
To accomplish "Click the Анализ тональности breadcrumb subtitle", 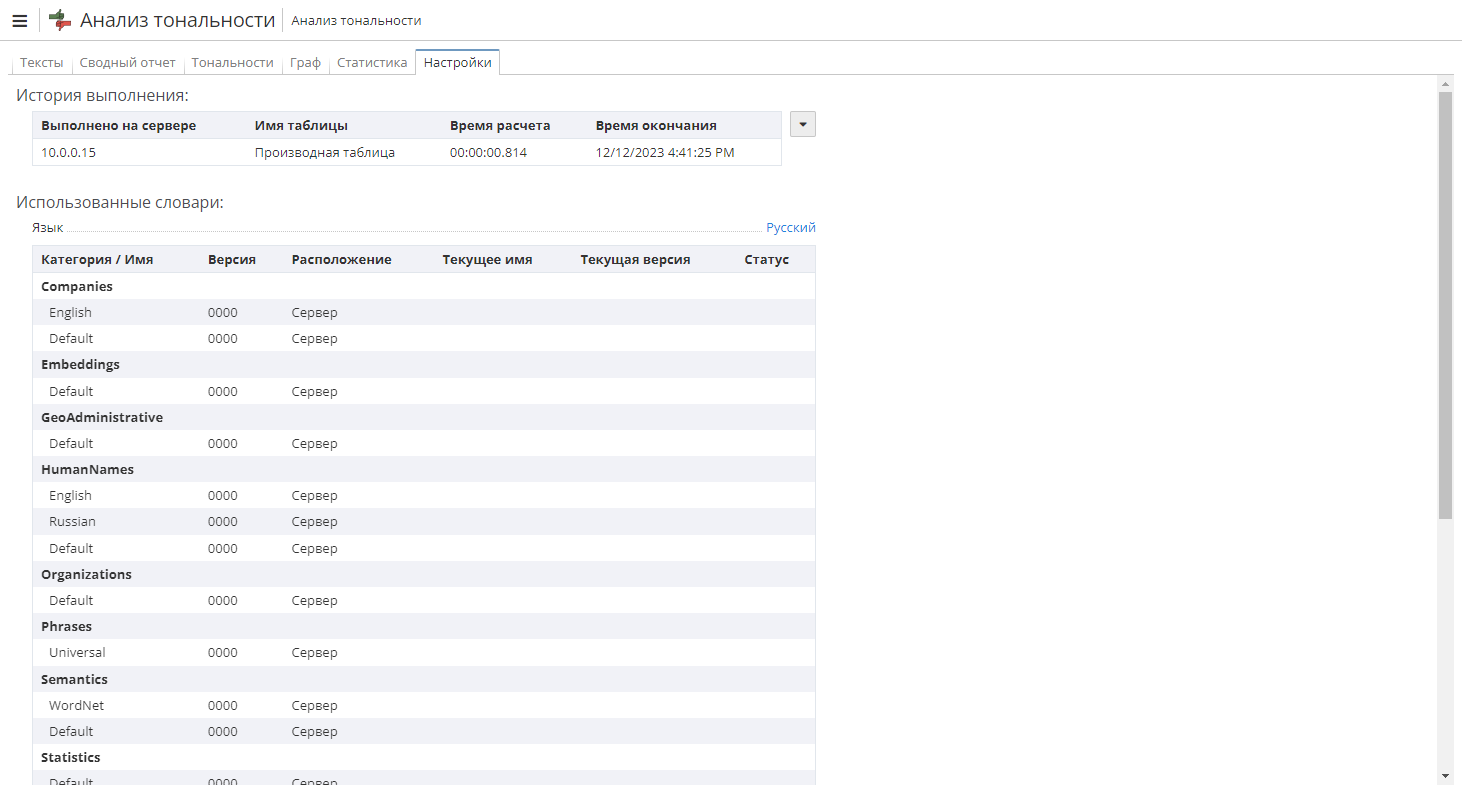I will tap(356, 21).
